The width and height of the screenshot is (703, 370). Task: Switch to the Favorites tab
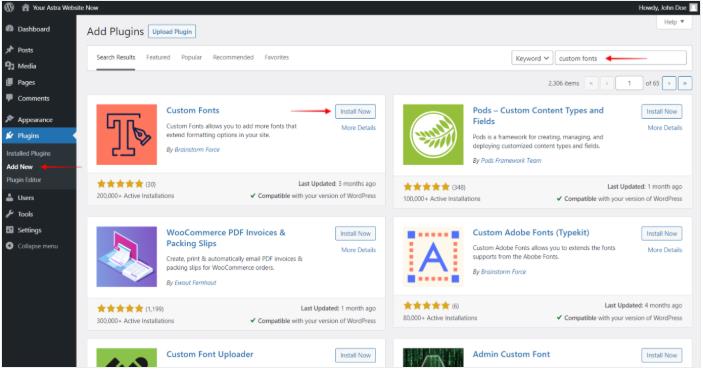pyautogui.click(x=277, y=57)
